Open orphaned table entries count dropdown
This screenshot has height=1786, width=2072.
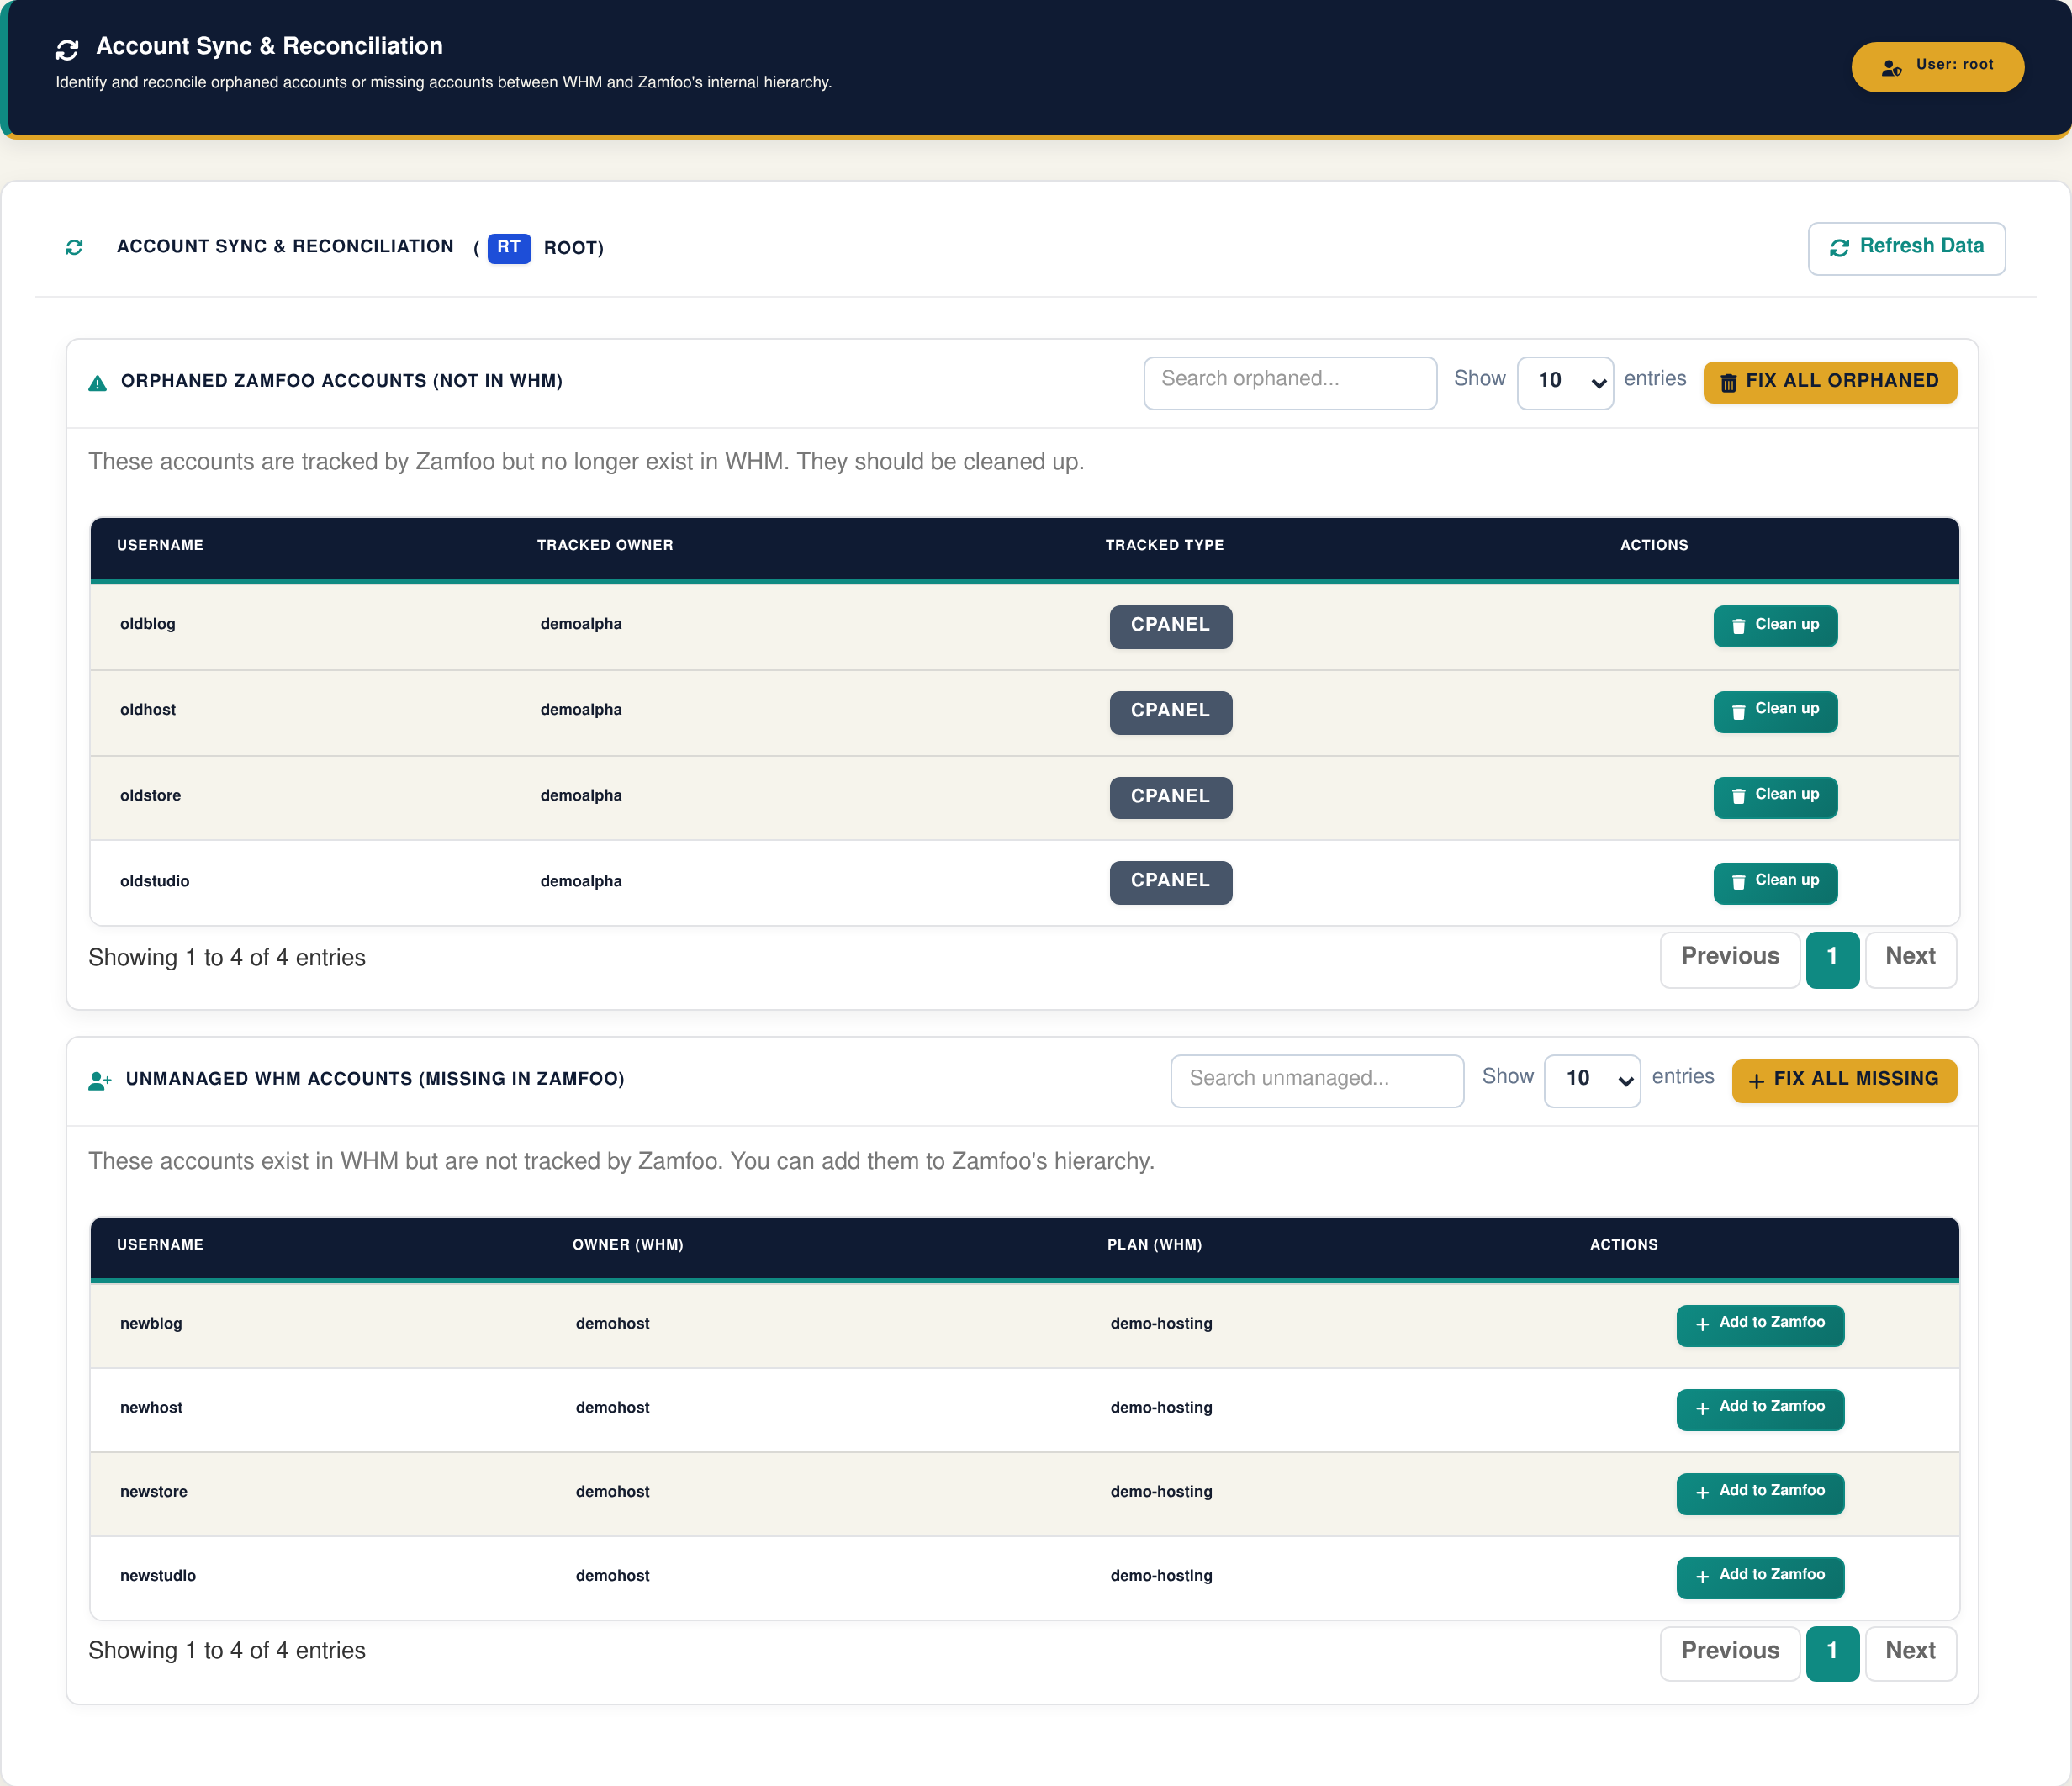(1565, 382)
